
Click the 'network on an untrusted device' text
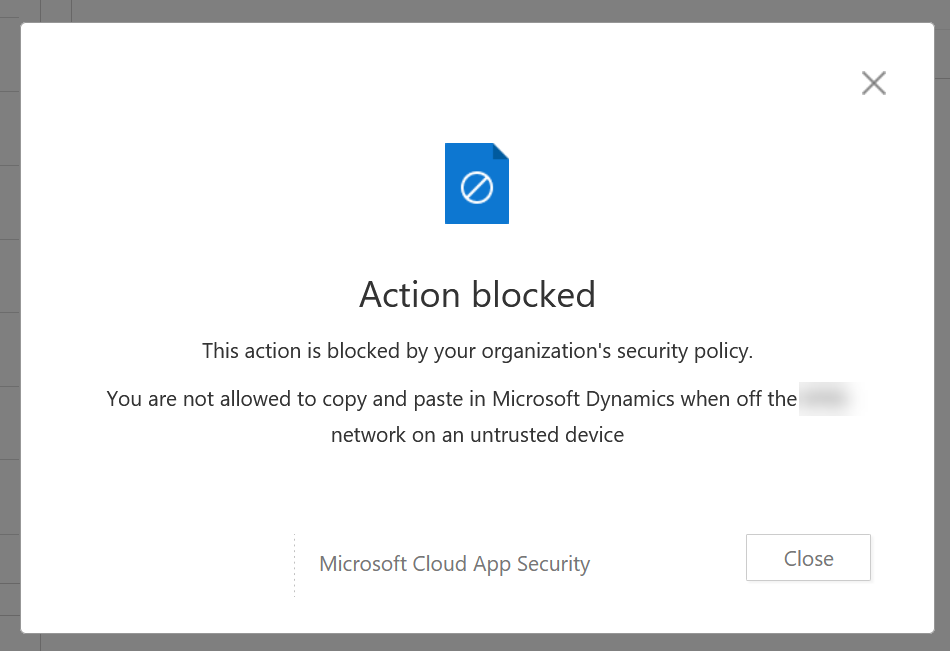pyautogui.click(x=477, y=435)
